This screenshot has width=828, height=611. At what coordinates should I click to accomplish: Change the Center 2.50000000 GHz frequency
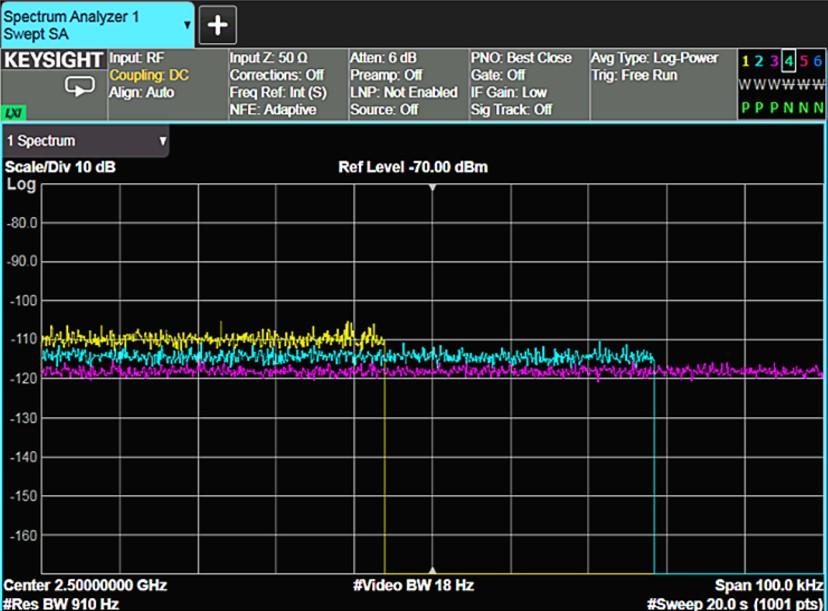click(86, 585)
